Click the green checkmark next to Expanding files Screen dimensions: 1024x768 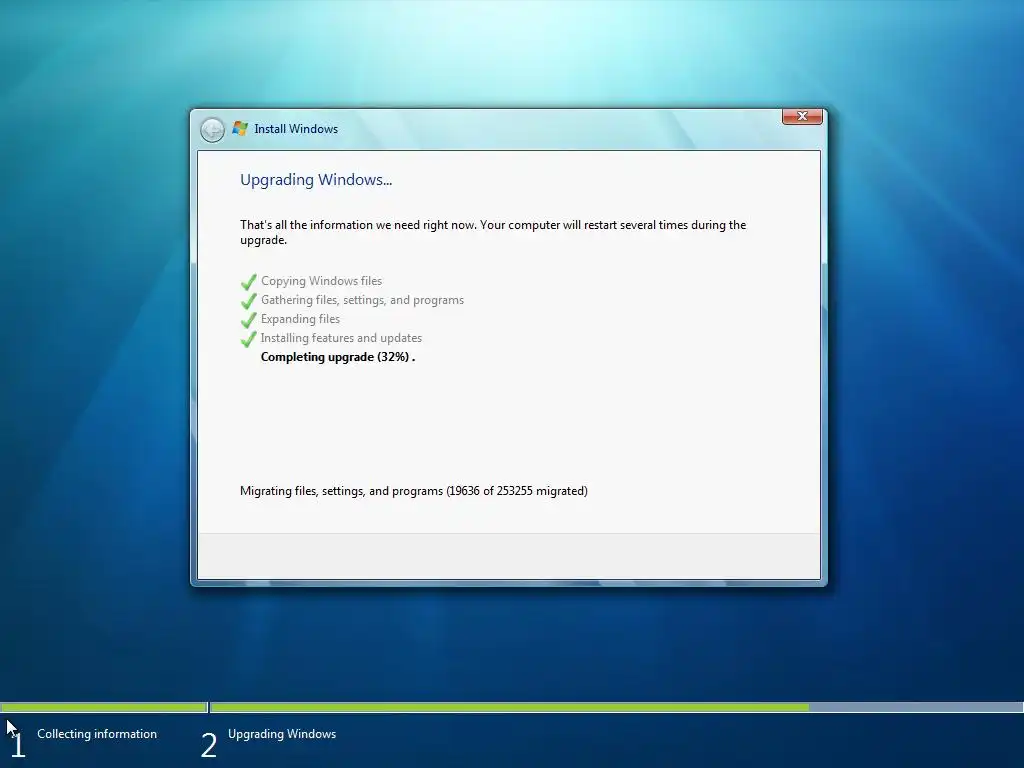[249, 320]
